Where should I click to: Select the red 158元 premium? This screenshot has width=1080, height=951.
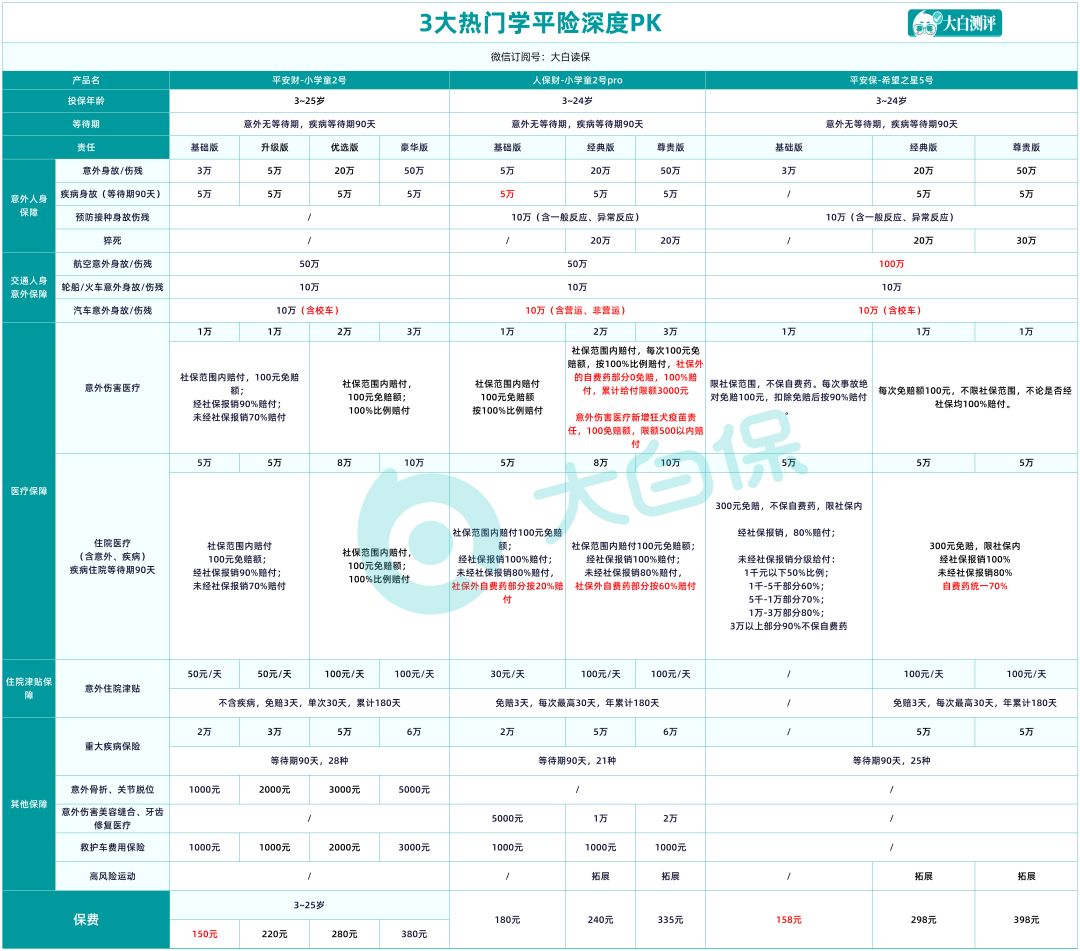pyautogui.click(x=789, y=920)
